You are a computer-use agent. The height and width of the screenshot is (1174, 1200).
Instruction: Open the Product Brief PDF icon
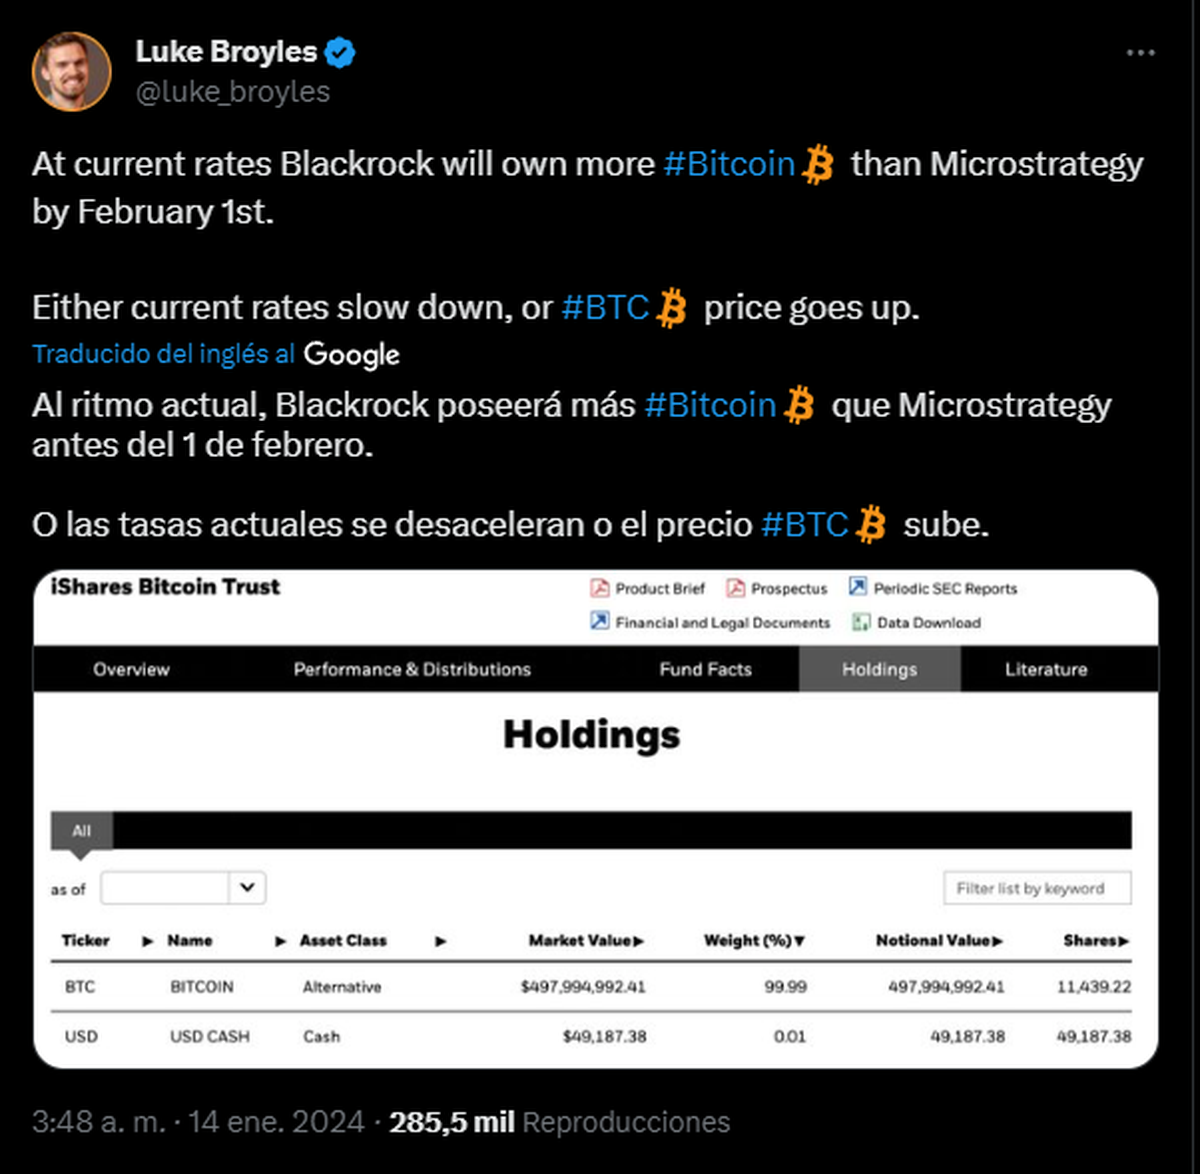pyautogui.click(x=600, y=588)
